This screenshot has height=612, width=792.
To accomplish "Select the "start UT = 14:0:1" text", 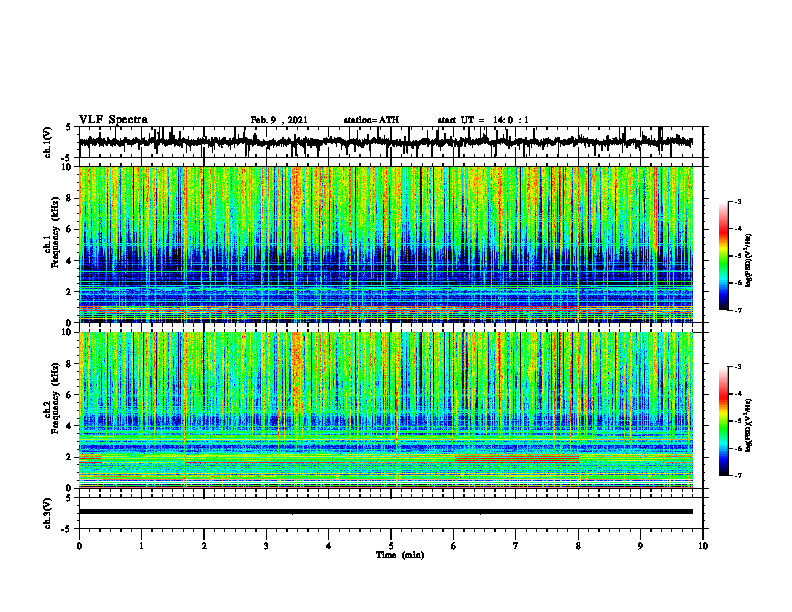I will click(483, 120).
